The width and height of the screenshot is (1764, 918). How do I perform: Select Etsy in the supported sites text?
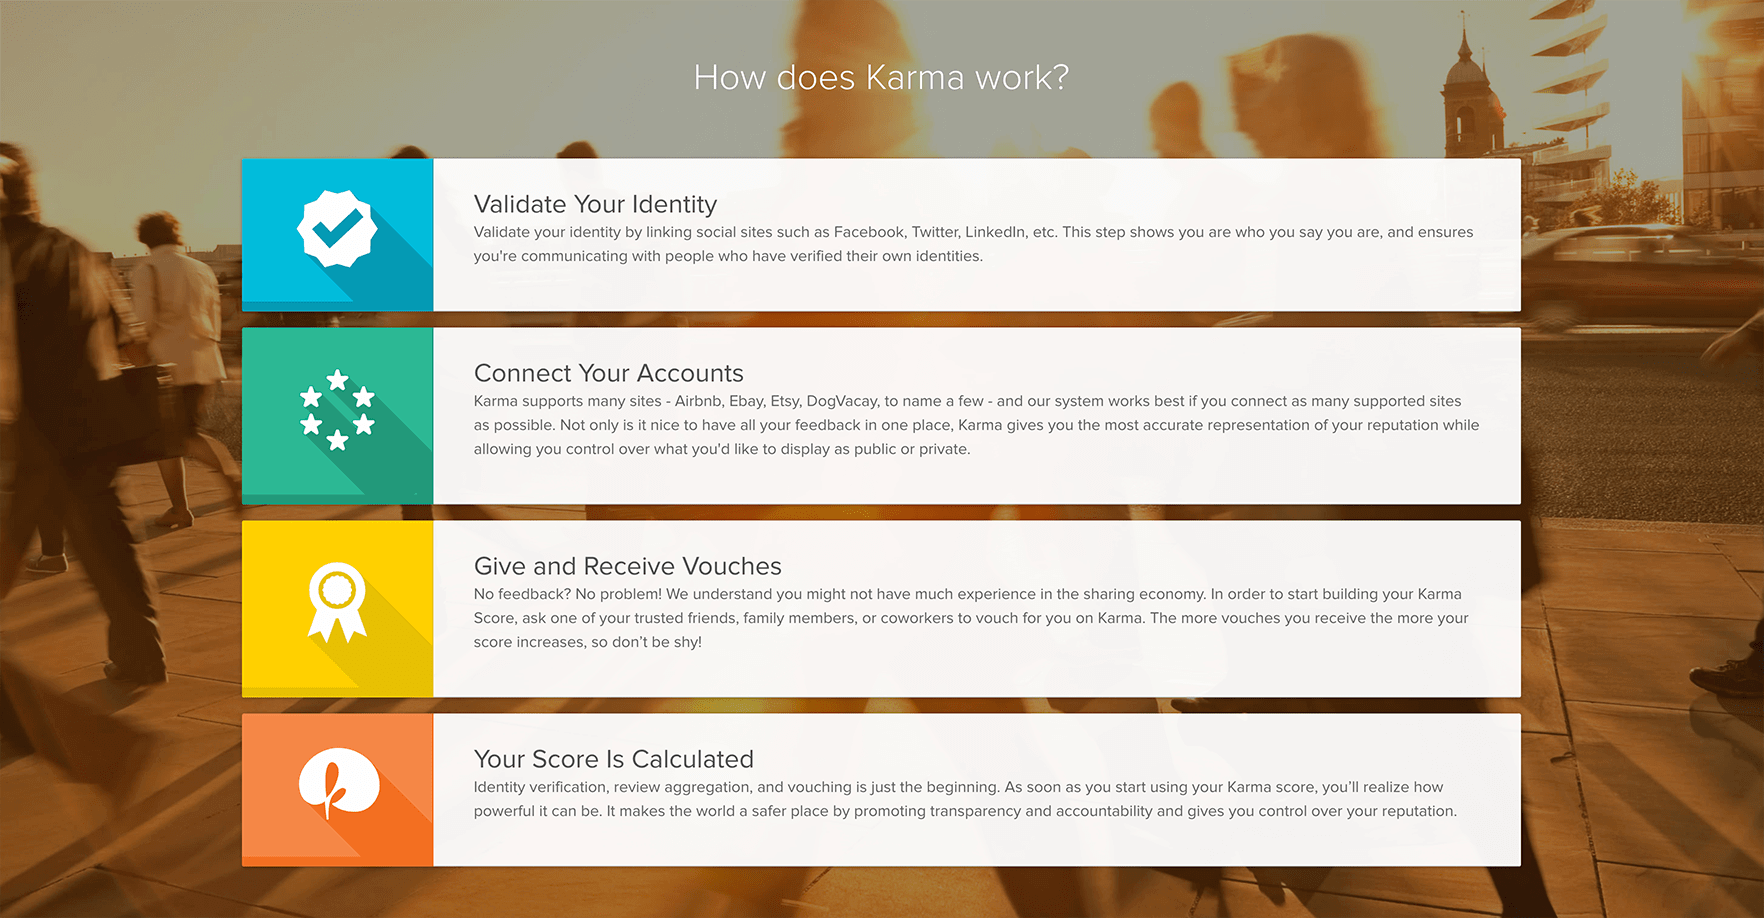click(x=785, y=401)
